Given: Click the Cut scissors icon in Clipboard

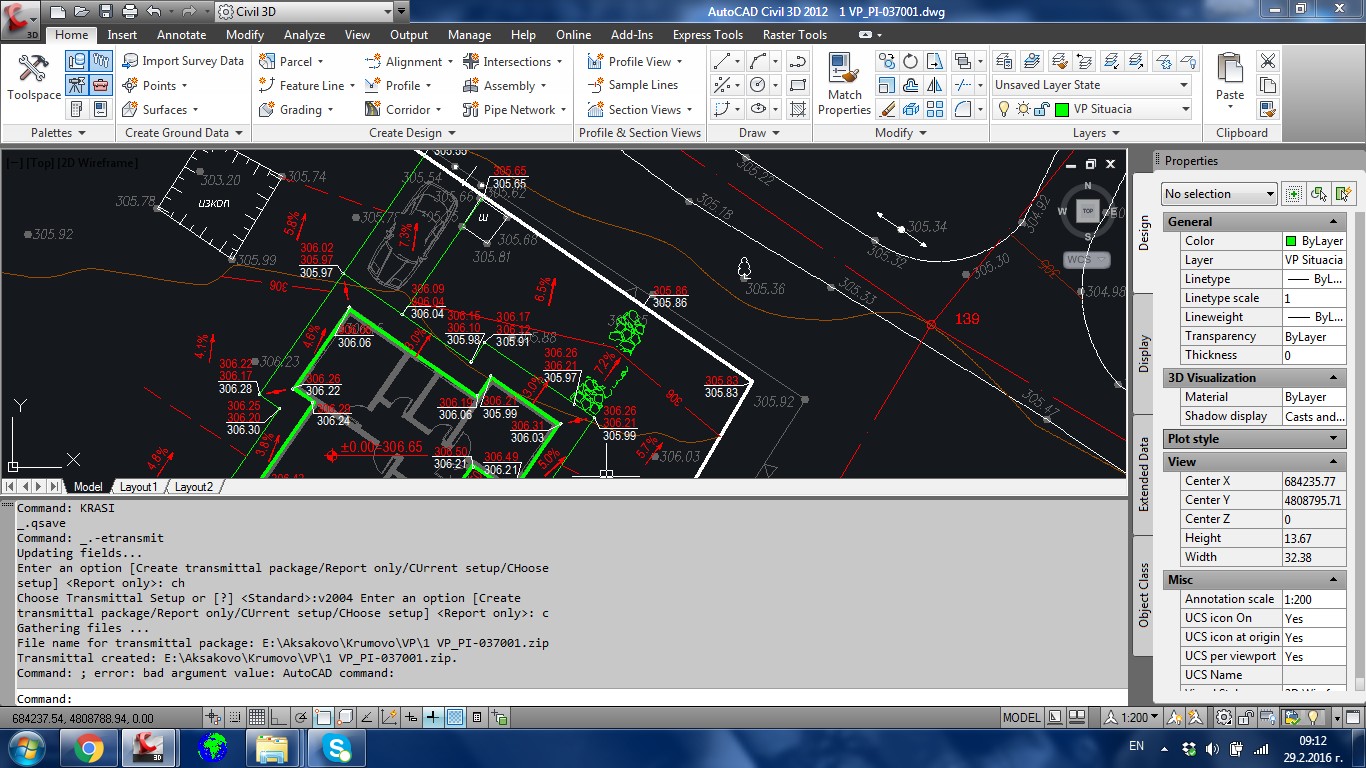Looking at the screenshot, I should (x=1267, y=61).
